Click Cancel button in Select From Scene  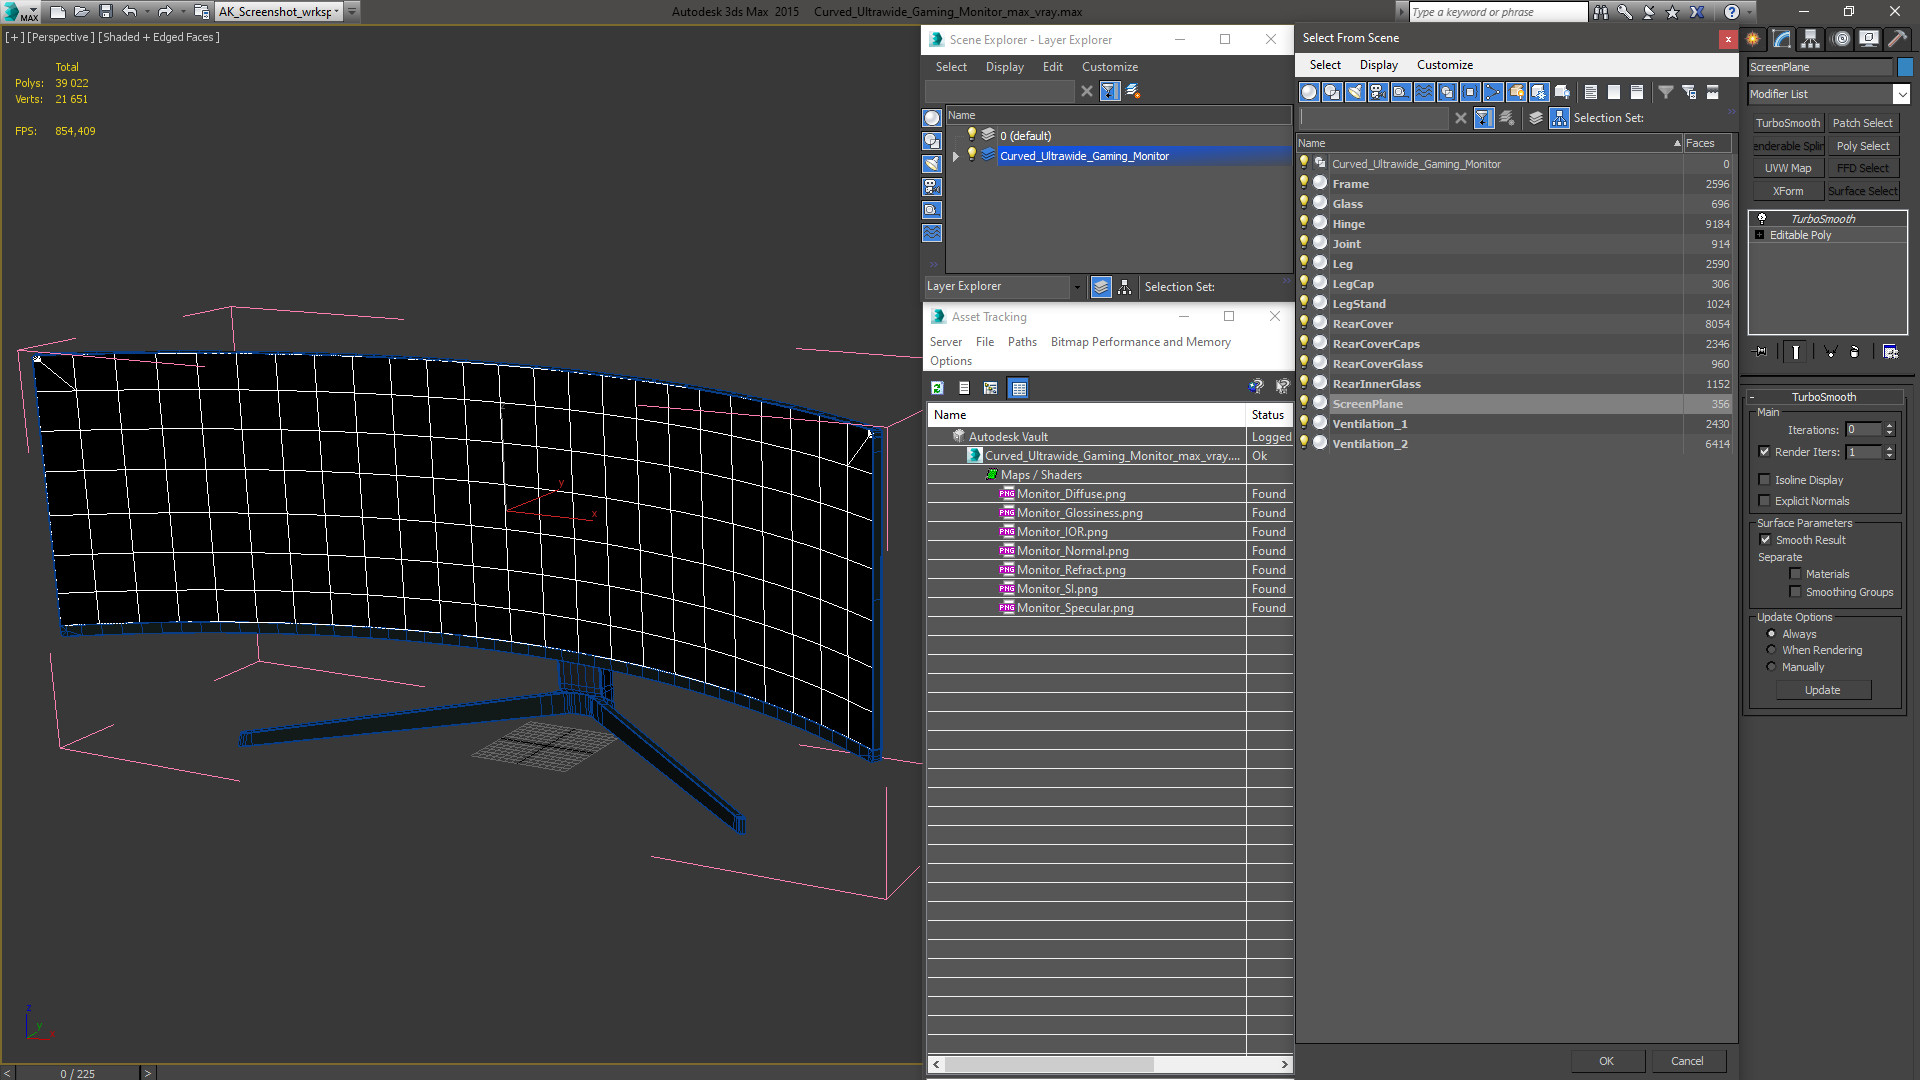point(1687,1061)
